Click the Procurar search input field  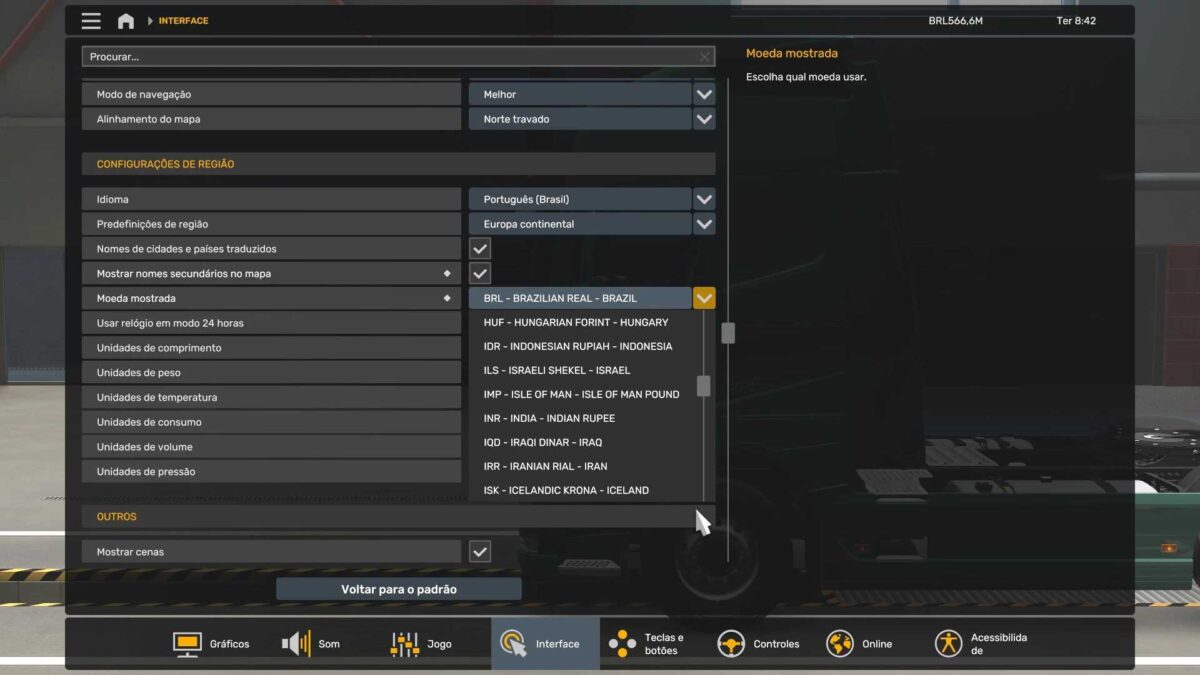[x=390, y=57]
